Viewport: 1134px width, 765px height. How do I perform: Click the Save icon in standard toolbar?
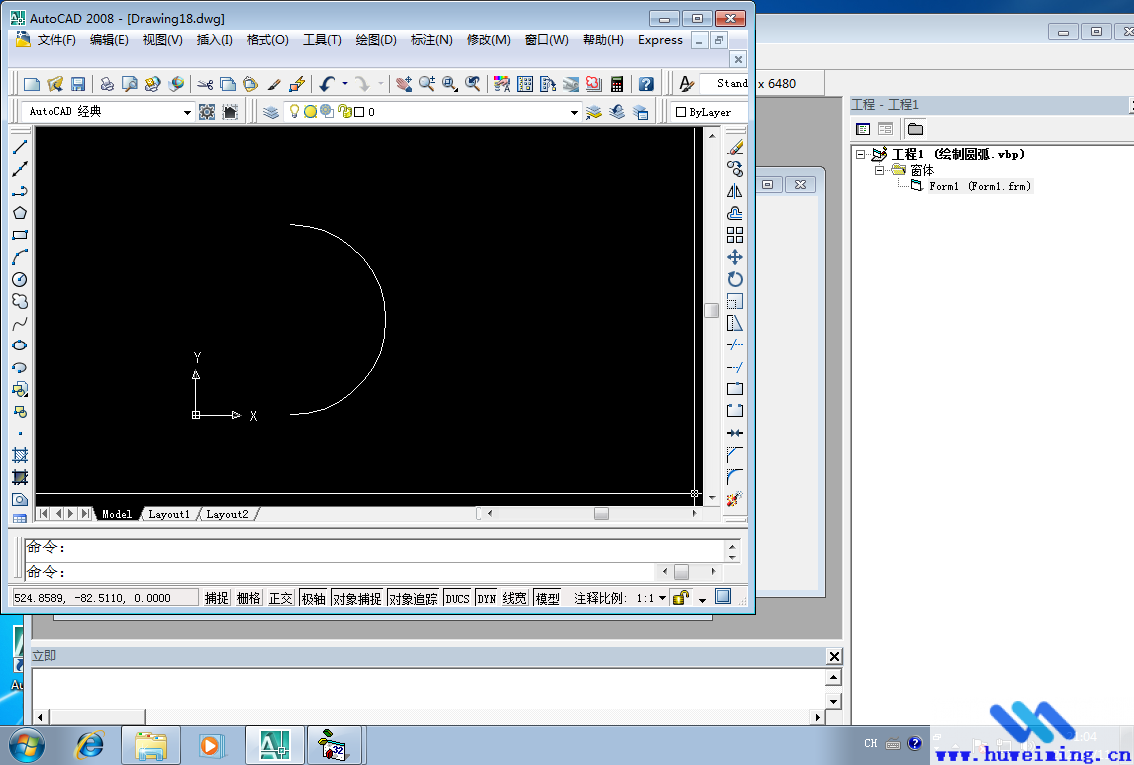click(78, 84)
